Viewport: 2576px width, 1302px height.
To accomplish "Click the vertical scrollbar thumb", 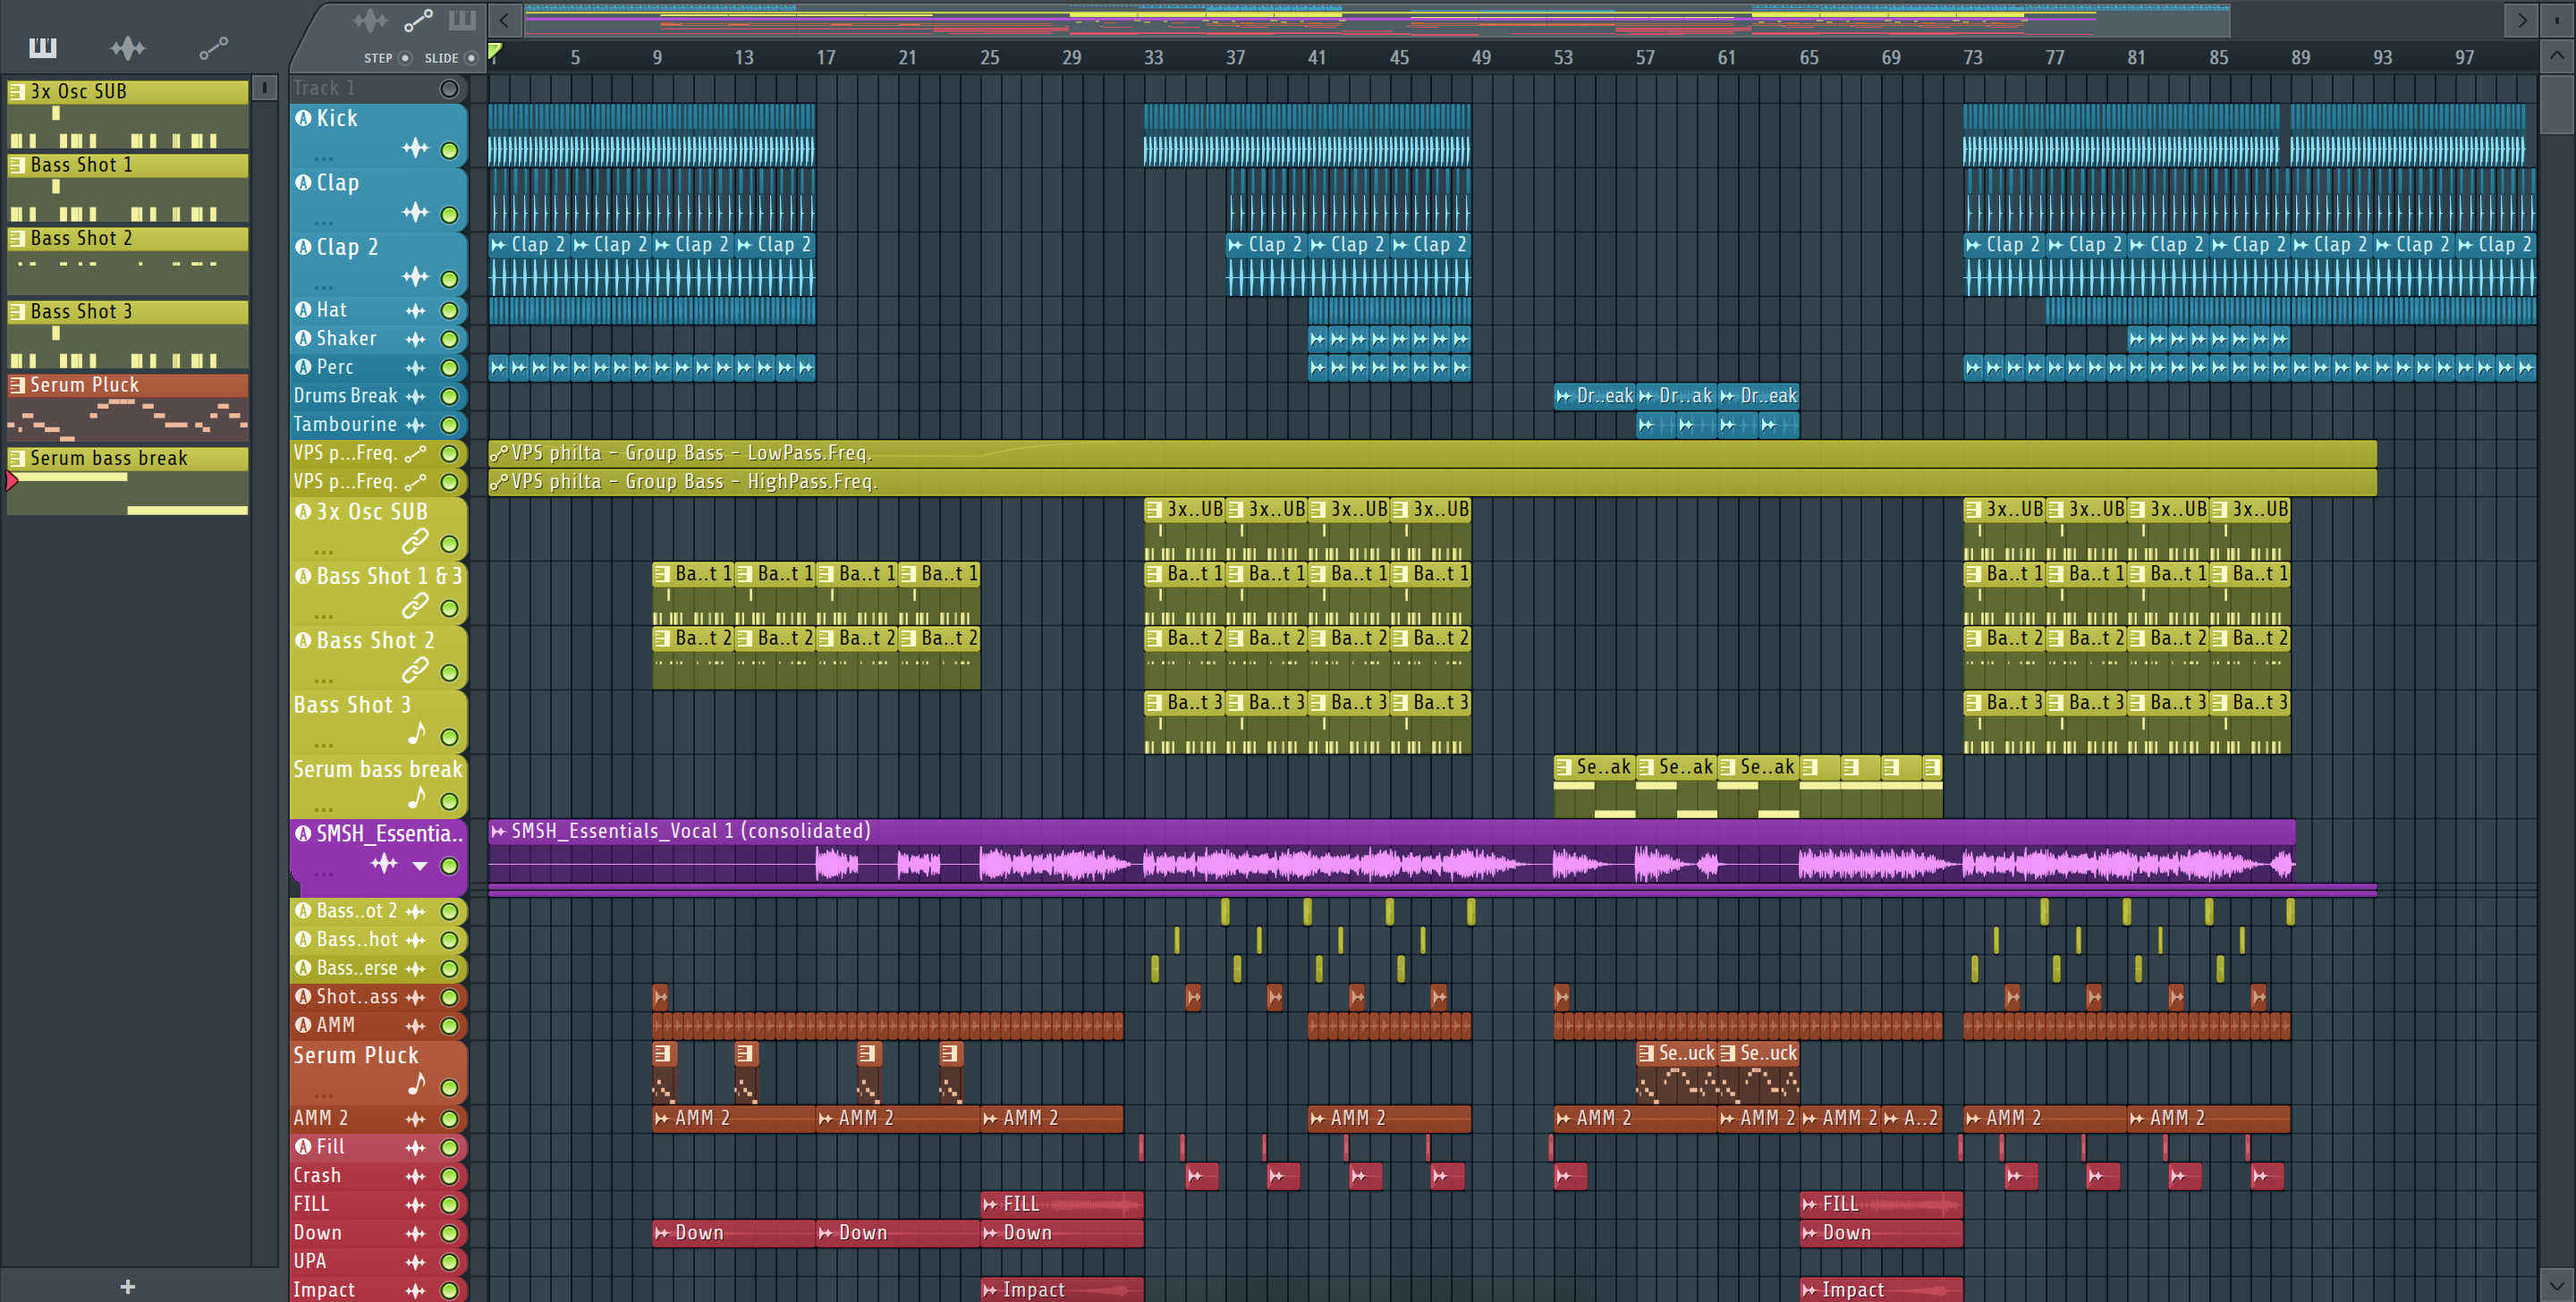I will coord(2556,103).
